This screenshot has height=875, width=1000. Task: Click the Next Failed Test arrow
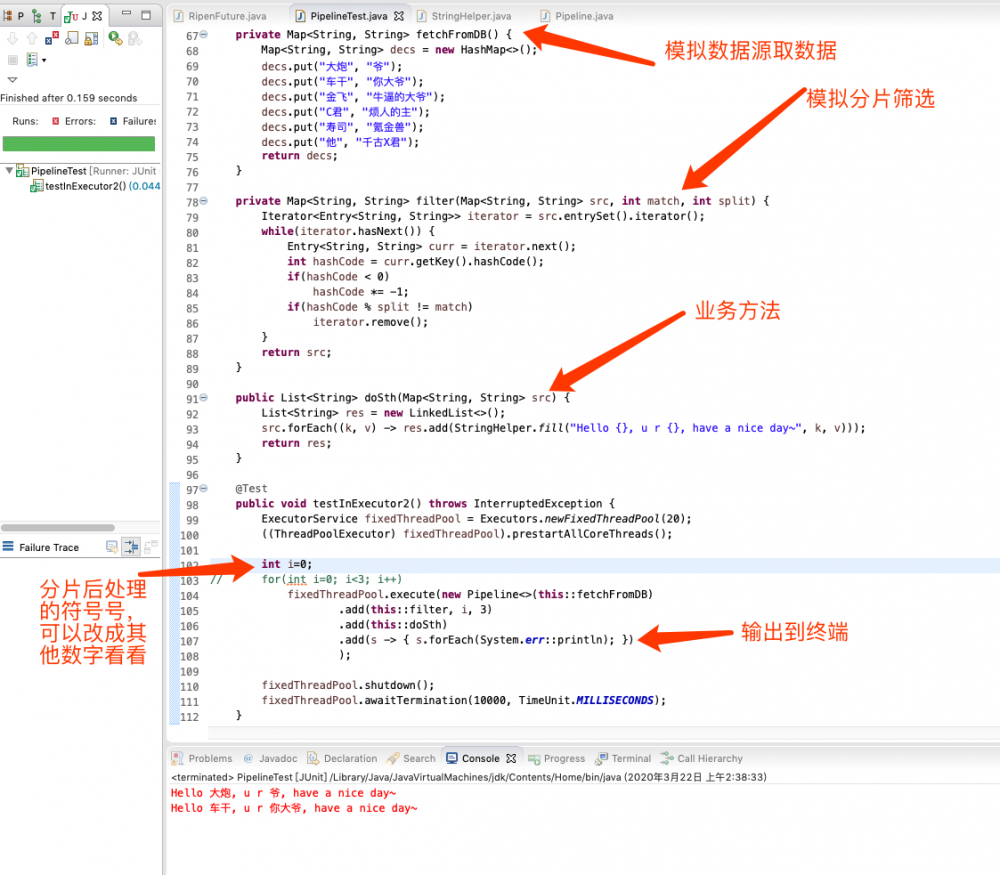[13, 39]
